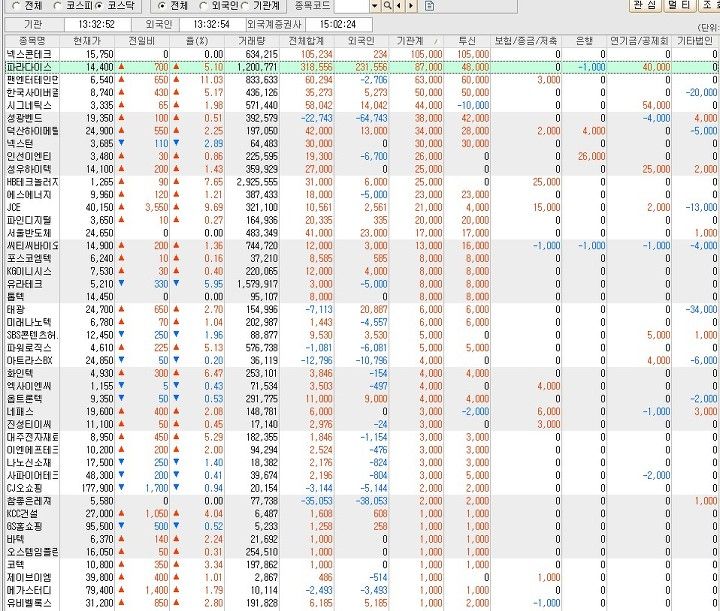The width and height of the screenshot is (720, 611).
Task: Select the 전체 investor radio button
Action: point(162,6)
